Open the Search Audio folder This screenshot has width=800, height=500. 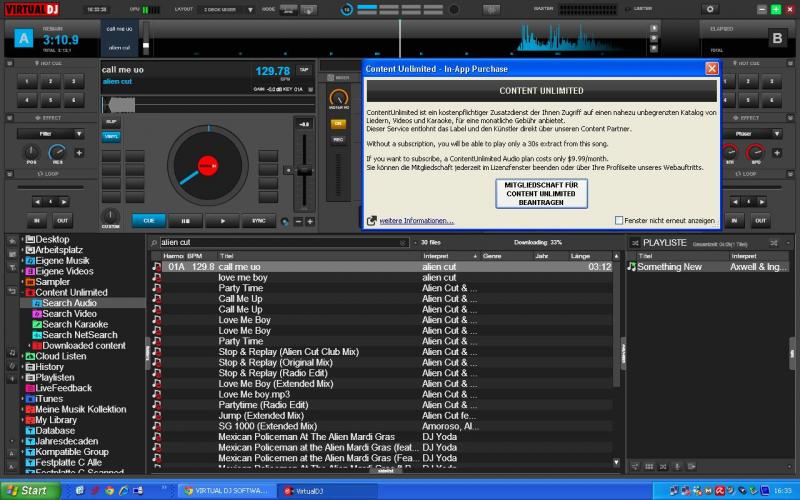[x=69, y=303]
